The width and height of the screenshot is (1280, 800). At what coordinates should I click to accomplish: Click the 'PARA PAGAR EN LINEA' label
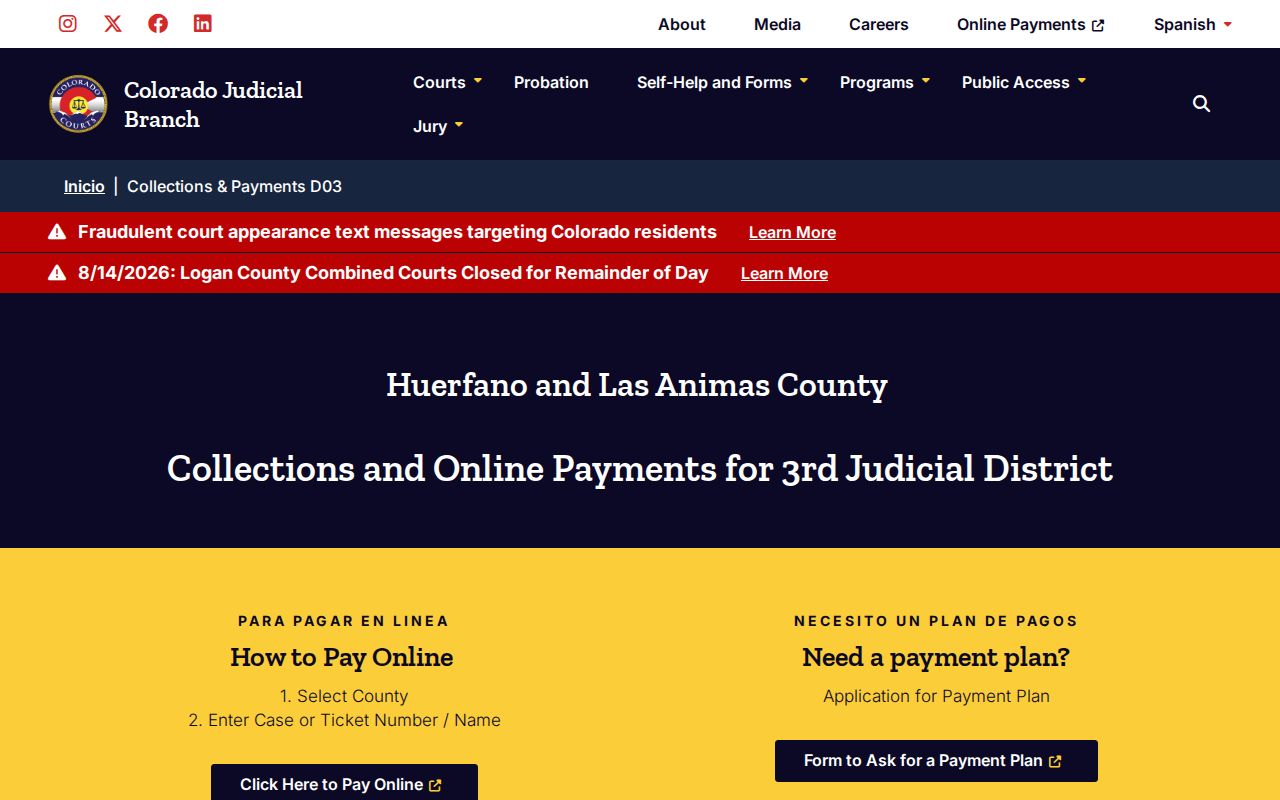(344, 621)
